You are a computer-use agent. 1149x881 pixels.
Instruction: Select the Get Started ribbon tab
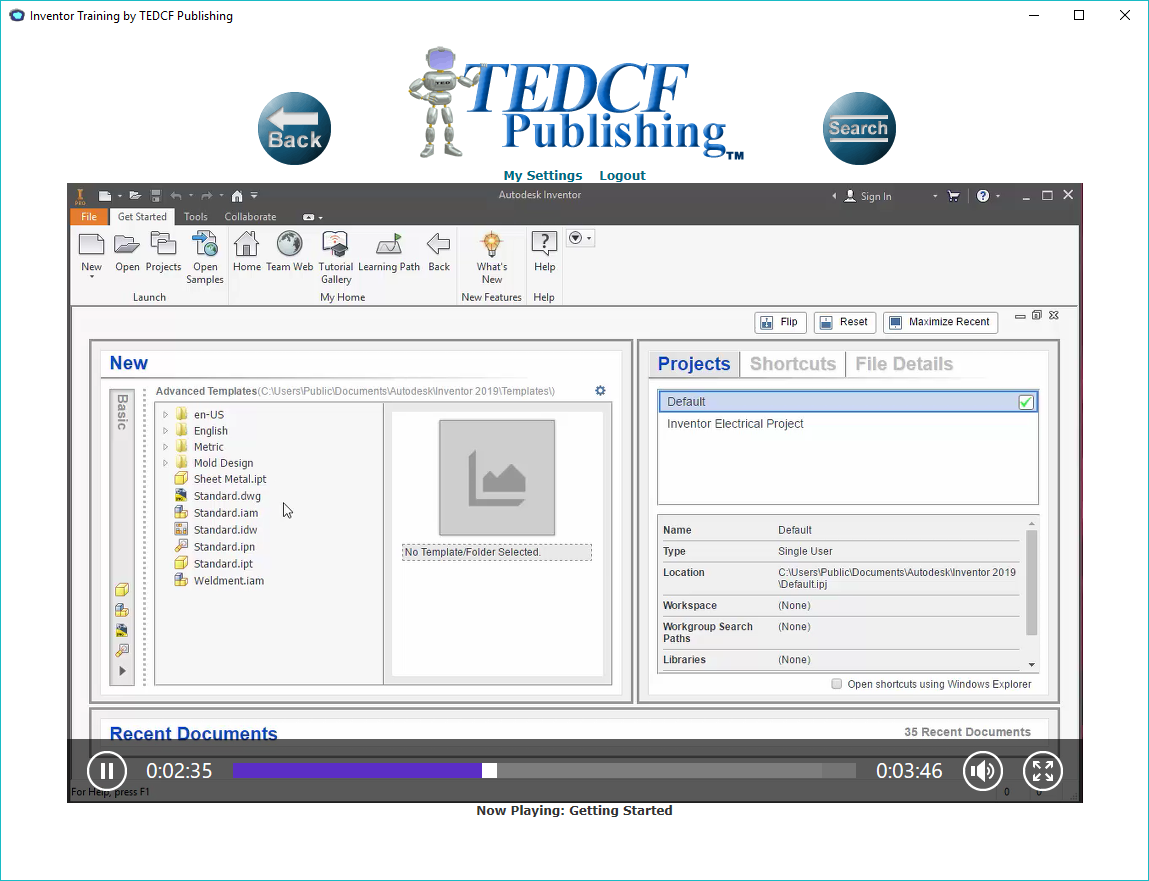click(142, 217)
